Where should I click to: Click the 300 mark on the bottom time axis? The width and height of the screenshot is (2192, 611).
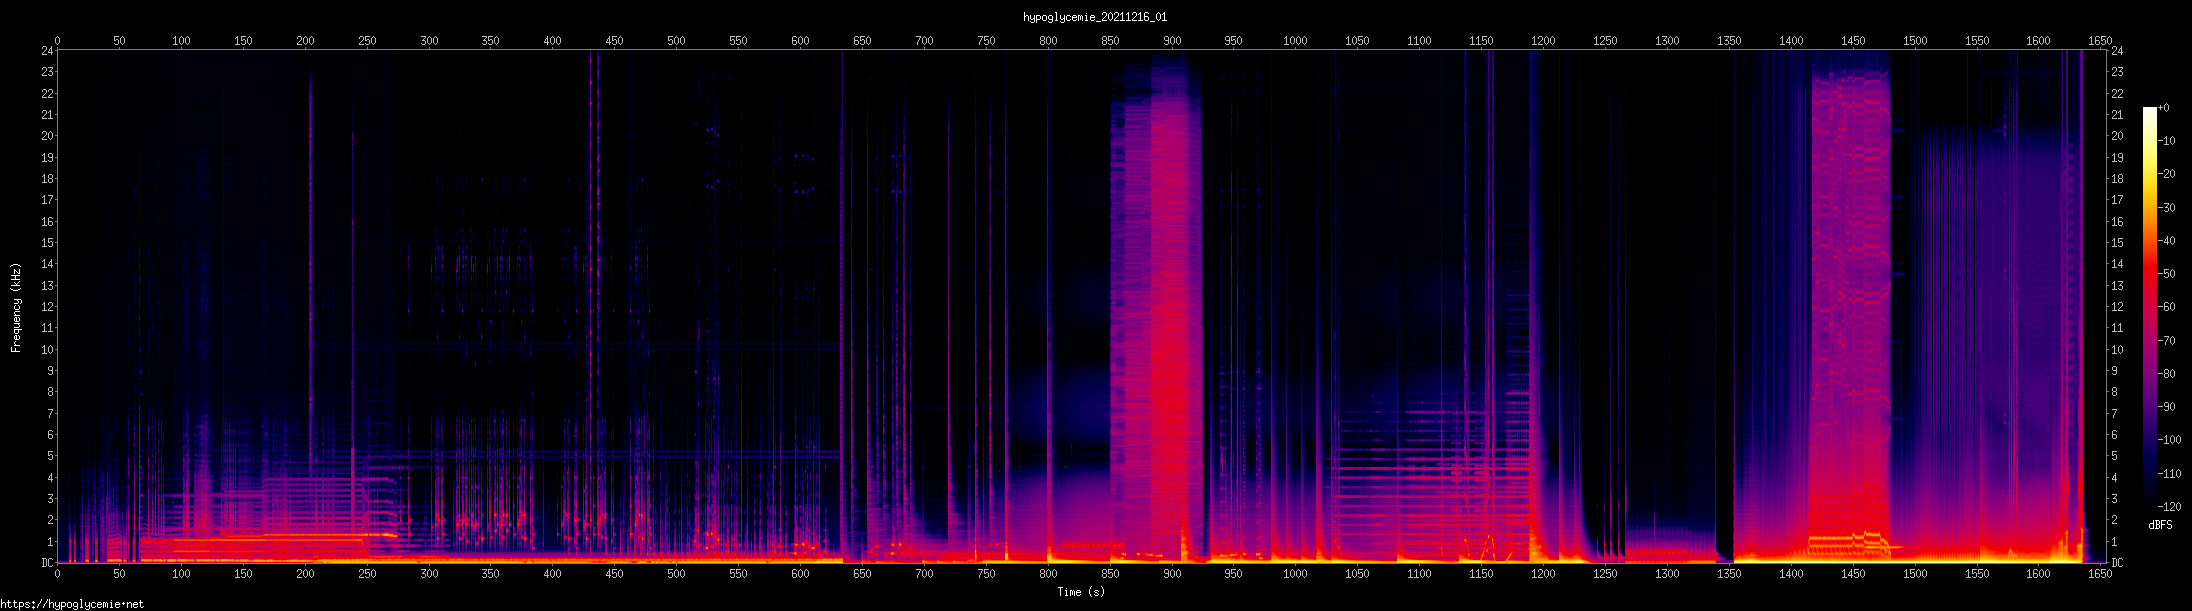pyautogui.click(x=429, y=574)
